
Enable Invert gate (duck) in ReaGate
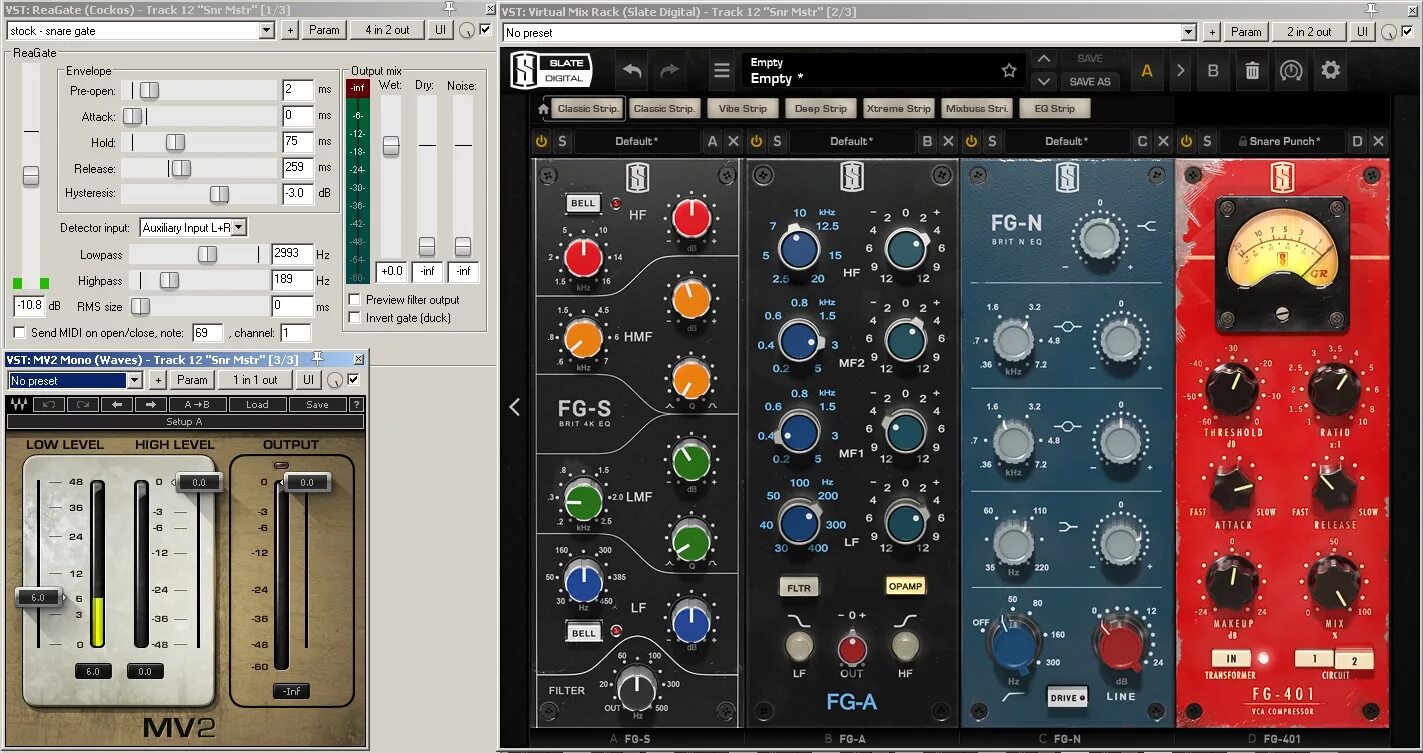[355, 317]
